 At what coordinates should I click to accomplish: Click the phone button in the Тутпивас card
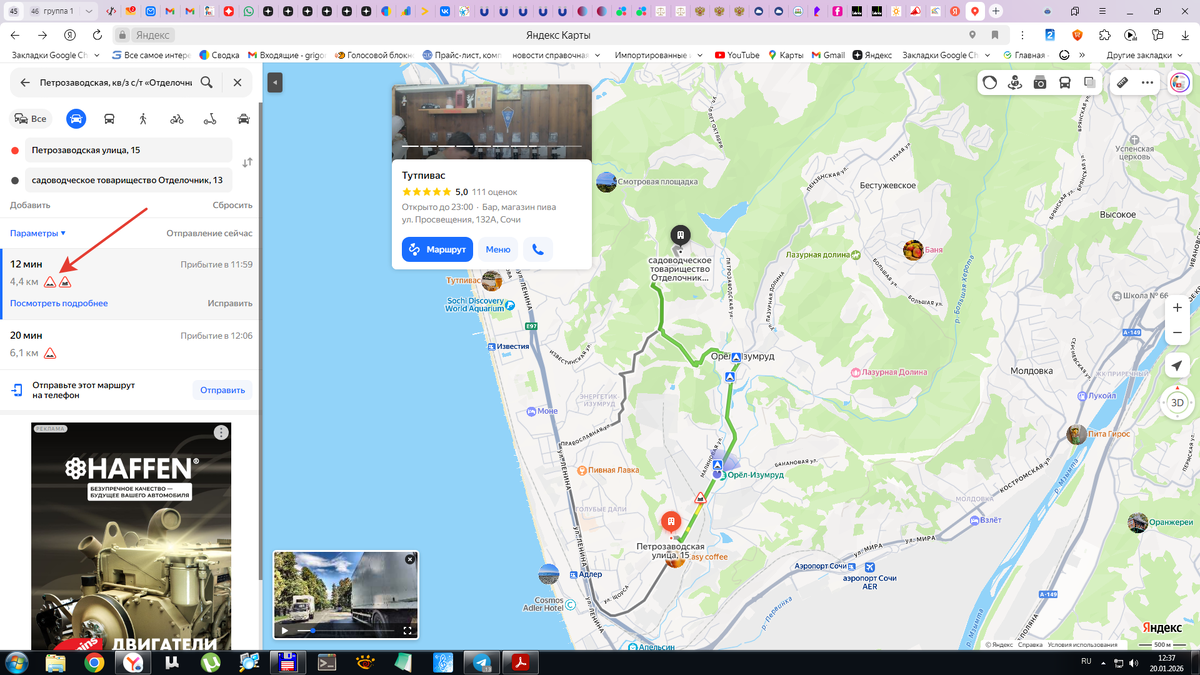(538, 249)
